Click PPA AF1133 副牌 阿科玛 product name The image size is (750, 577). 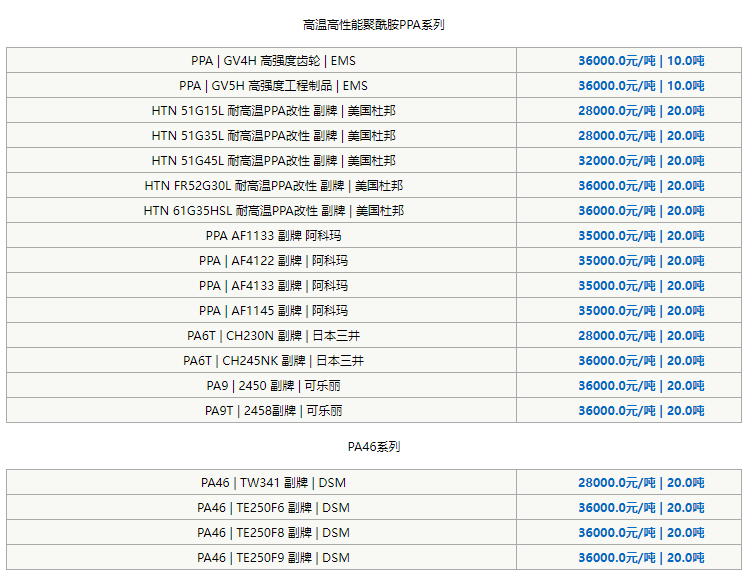273,235
